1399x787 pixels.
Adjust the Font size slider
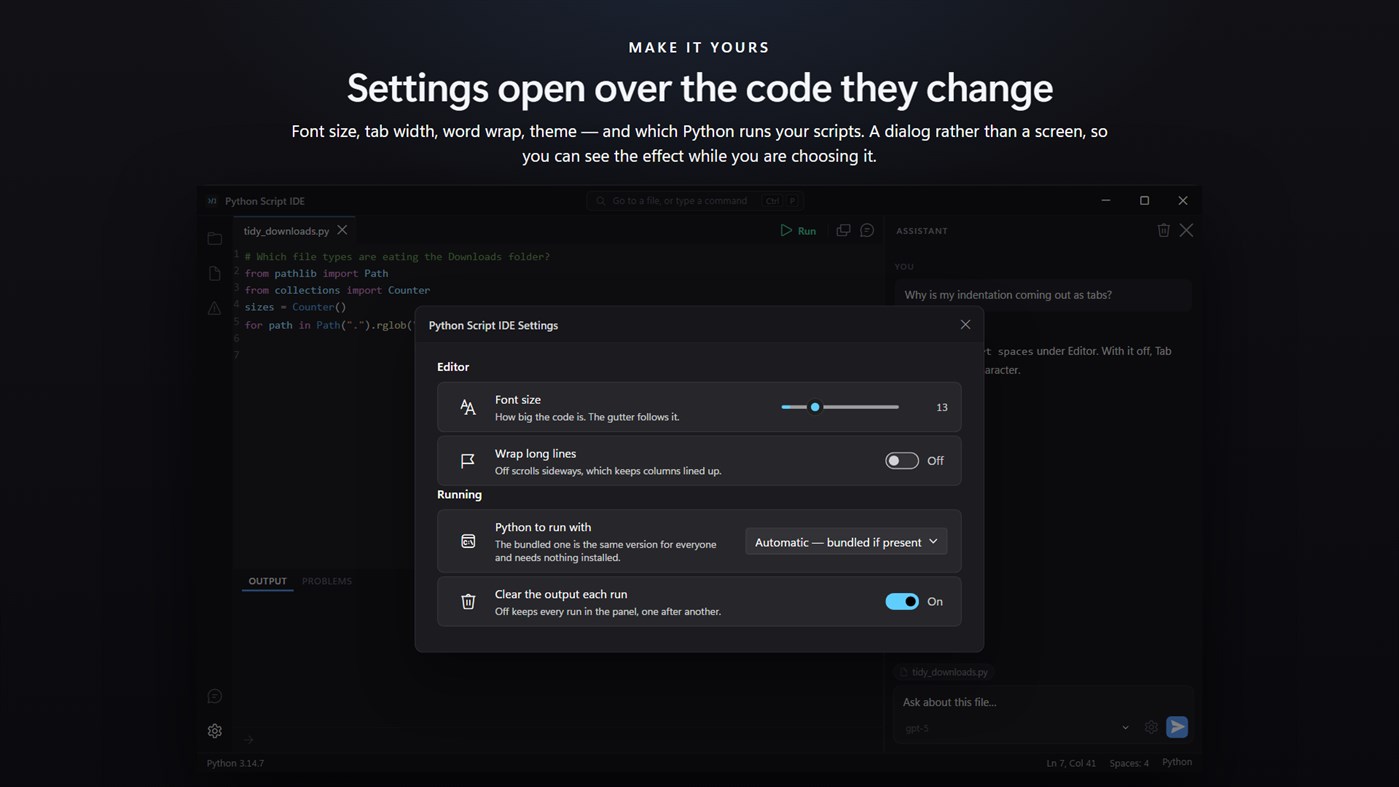(x=840, y=407)
